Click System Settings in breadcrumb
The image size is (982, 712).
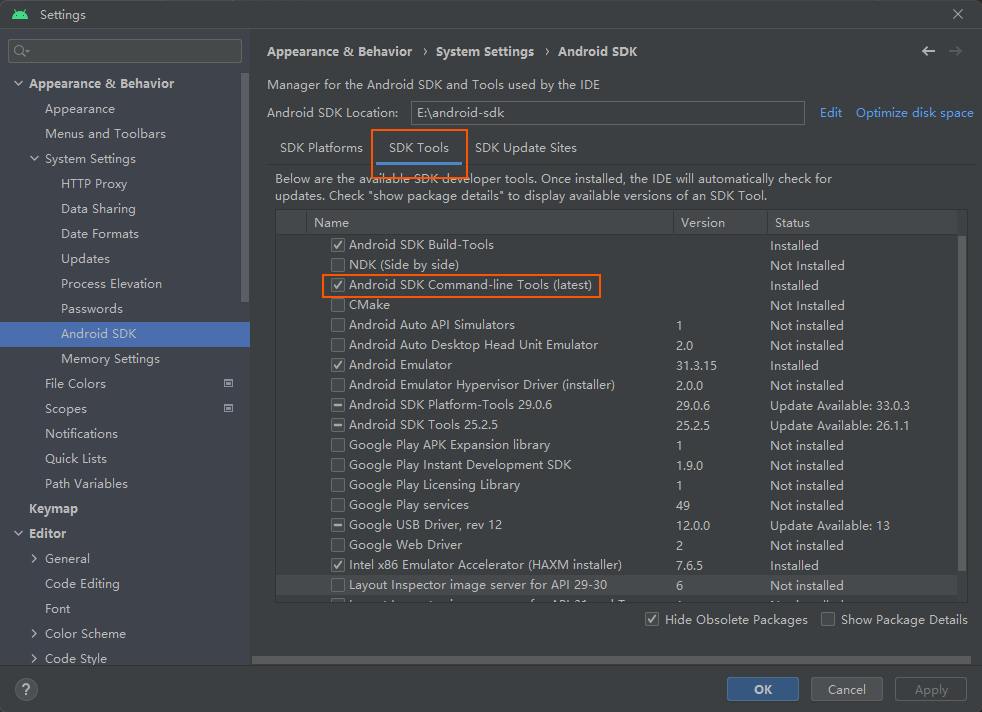click(x=485, y=51)
